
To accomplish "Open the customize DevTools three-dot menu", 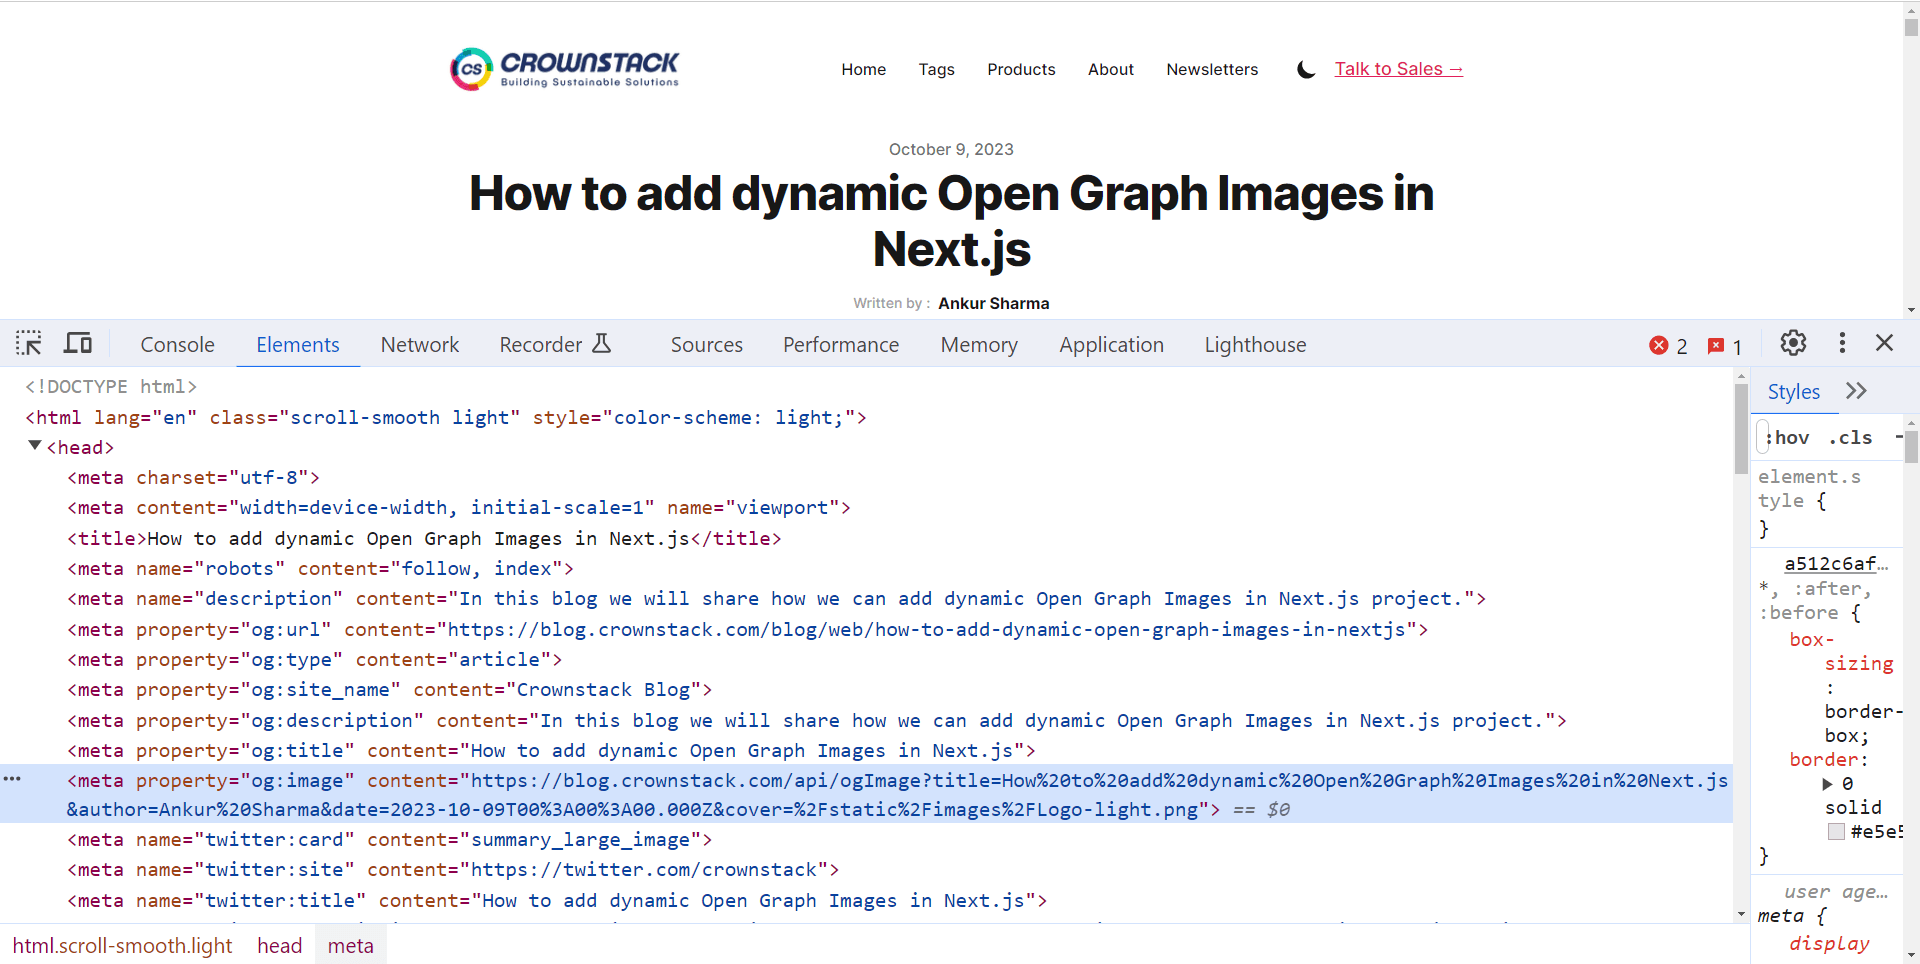I will tap(1843, 343).
